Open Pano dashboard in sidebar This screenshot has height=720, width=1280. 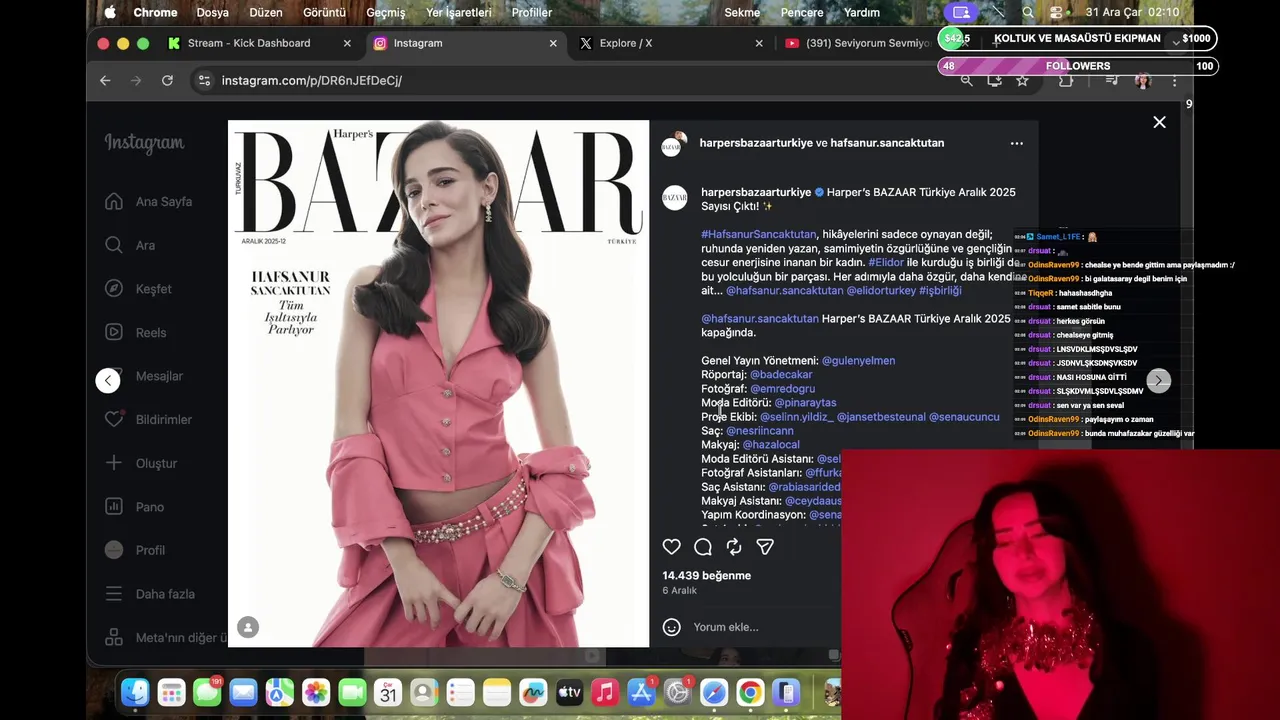[x=135, y=506]
